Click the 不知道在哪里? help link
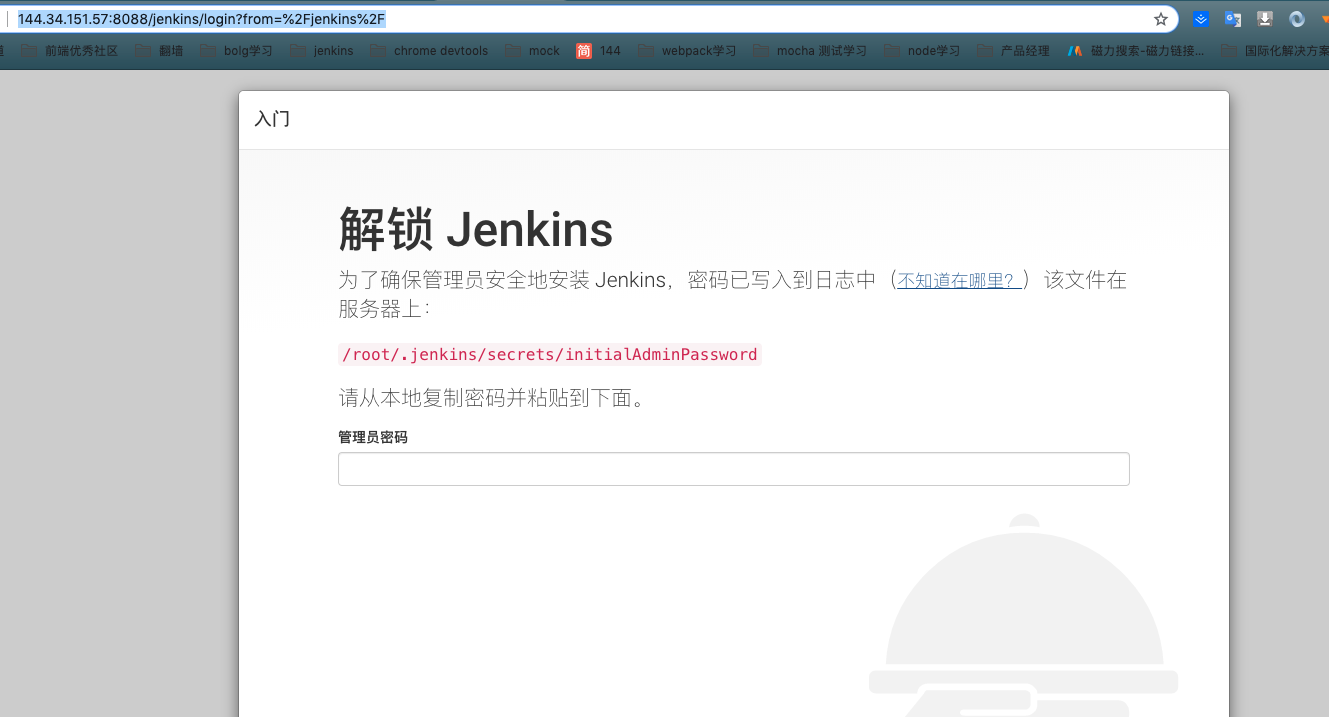 [956, 281]
